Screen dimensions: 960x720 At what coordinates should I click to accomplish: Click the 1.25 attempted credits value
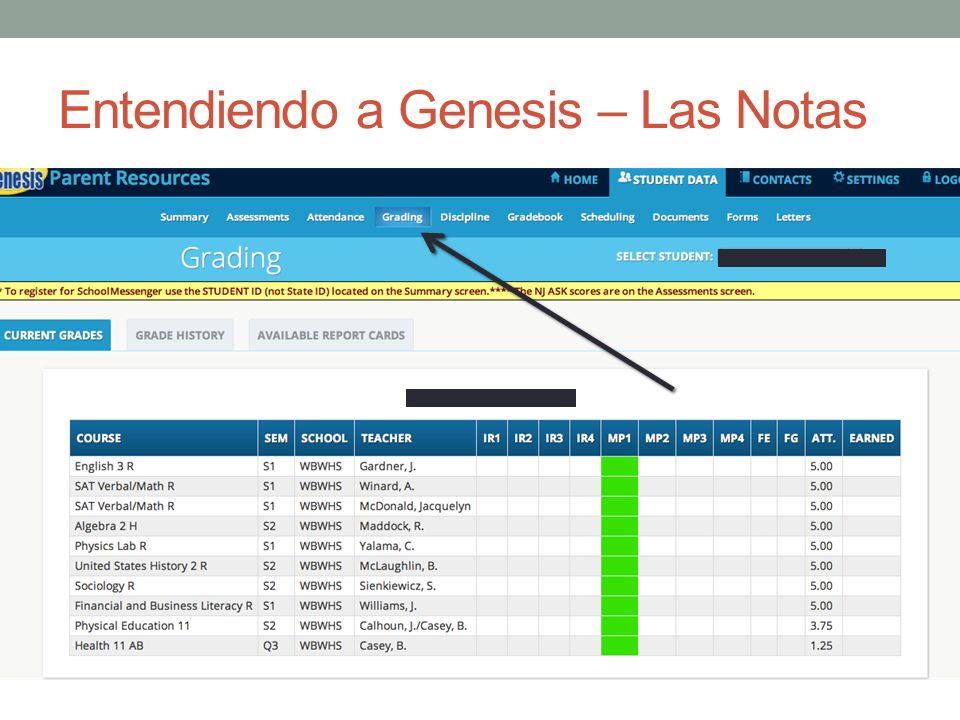pos(821,645)
